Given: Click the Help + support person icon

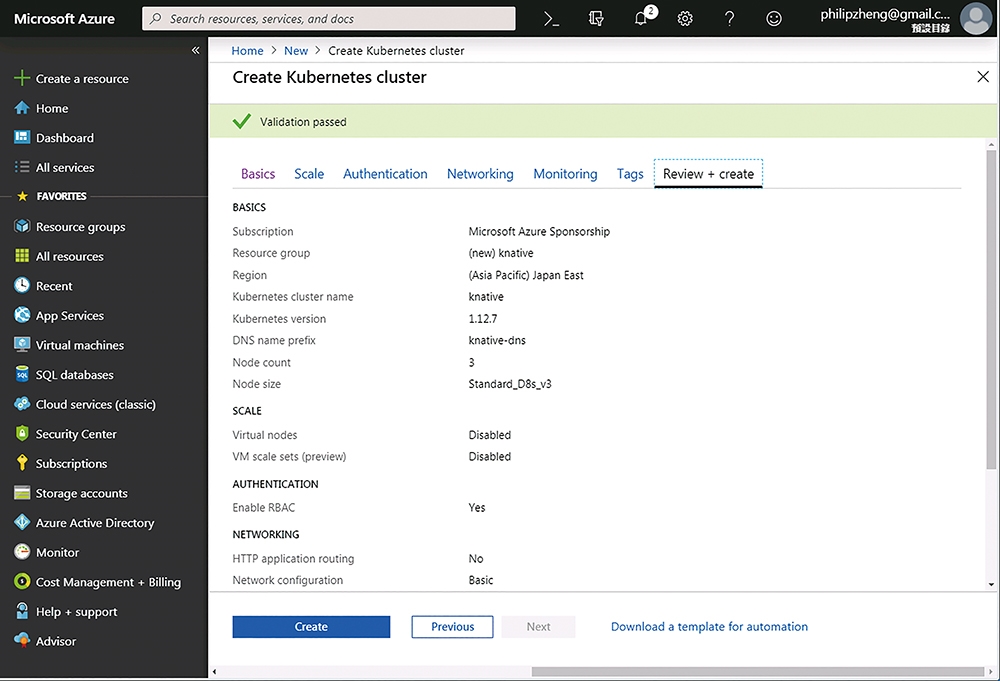Looking at the screenshot, I should (x=22, y=611).
